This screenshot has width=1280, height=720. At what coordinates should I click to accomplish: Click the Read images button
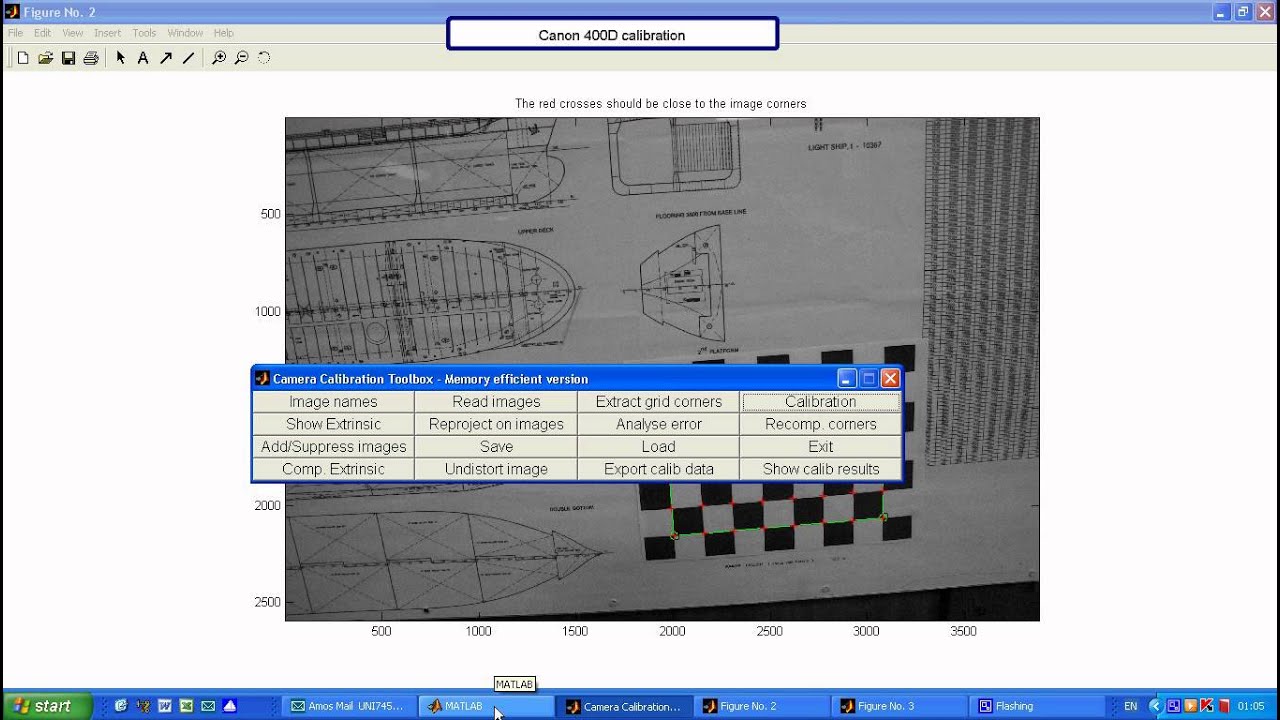point(496,402)
